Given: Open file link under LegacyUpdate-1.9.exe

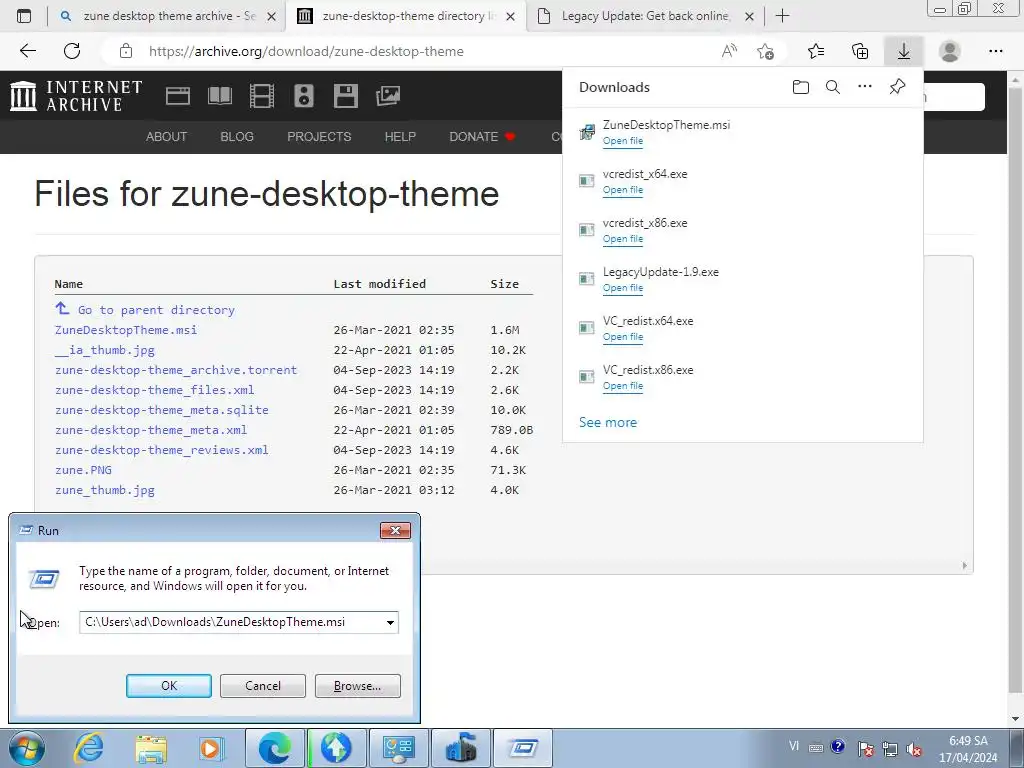Looking at the screenshot, I should 622,288.
